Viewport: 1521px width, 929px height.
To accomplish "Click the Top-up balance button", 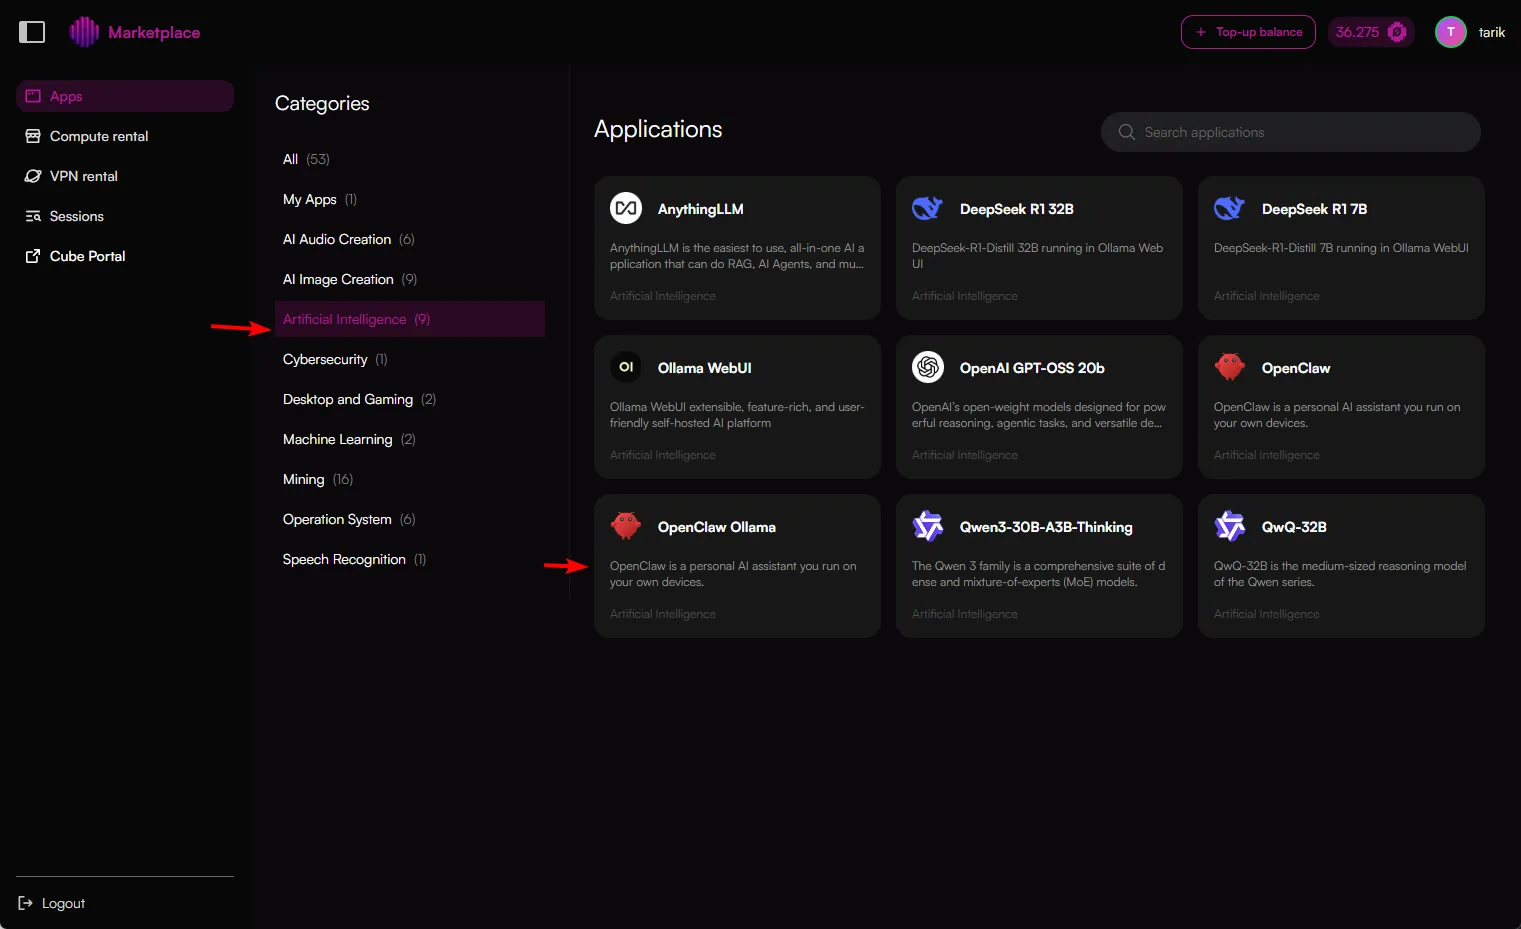I will tap(1248, 32).
